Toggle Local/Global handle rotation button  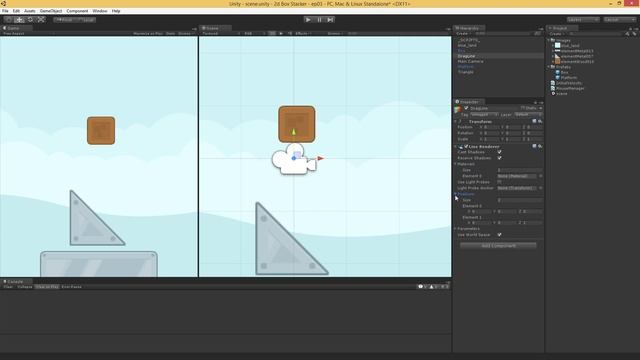pyautogui.click(x=86, y=20)
